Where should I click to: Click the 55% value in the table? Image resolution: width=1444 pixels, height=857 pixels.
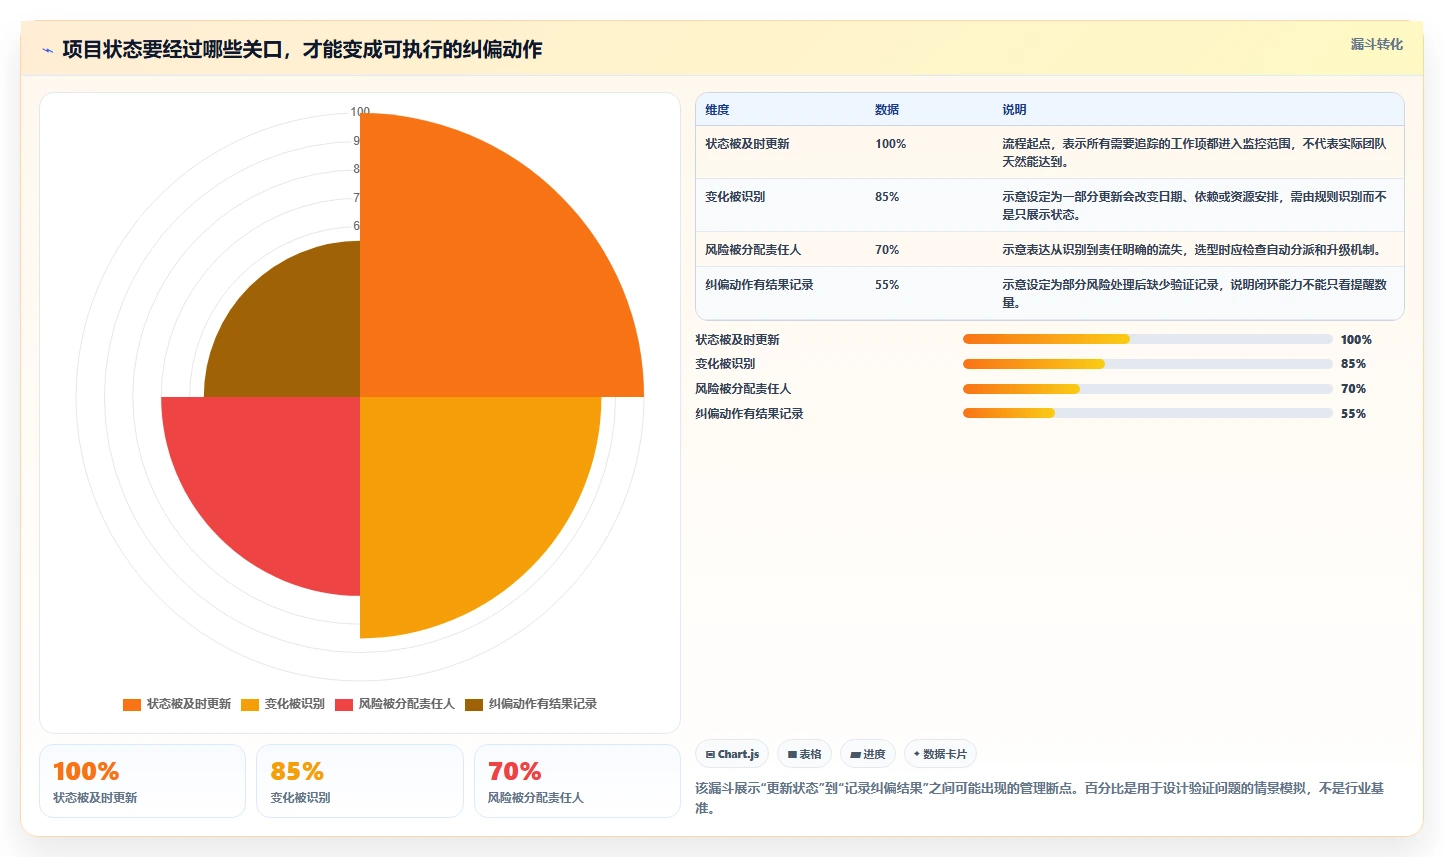pyautogui.click(x=887, y=285)
